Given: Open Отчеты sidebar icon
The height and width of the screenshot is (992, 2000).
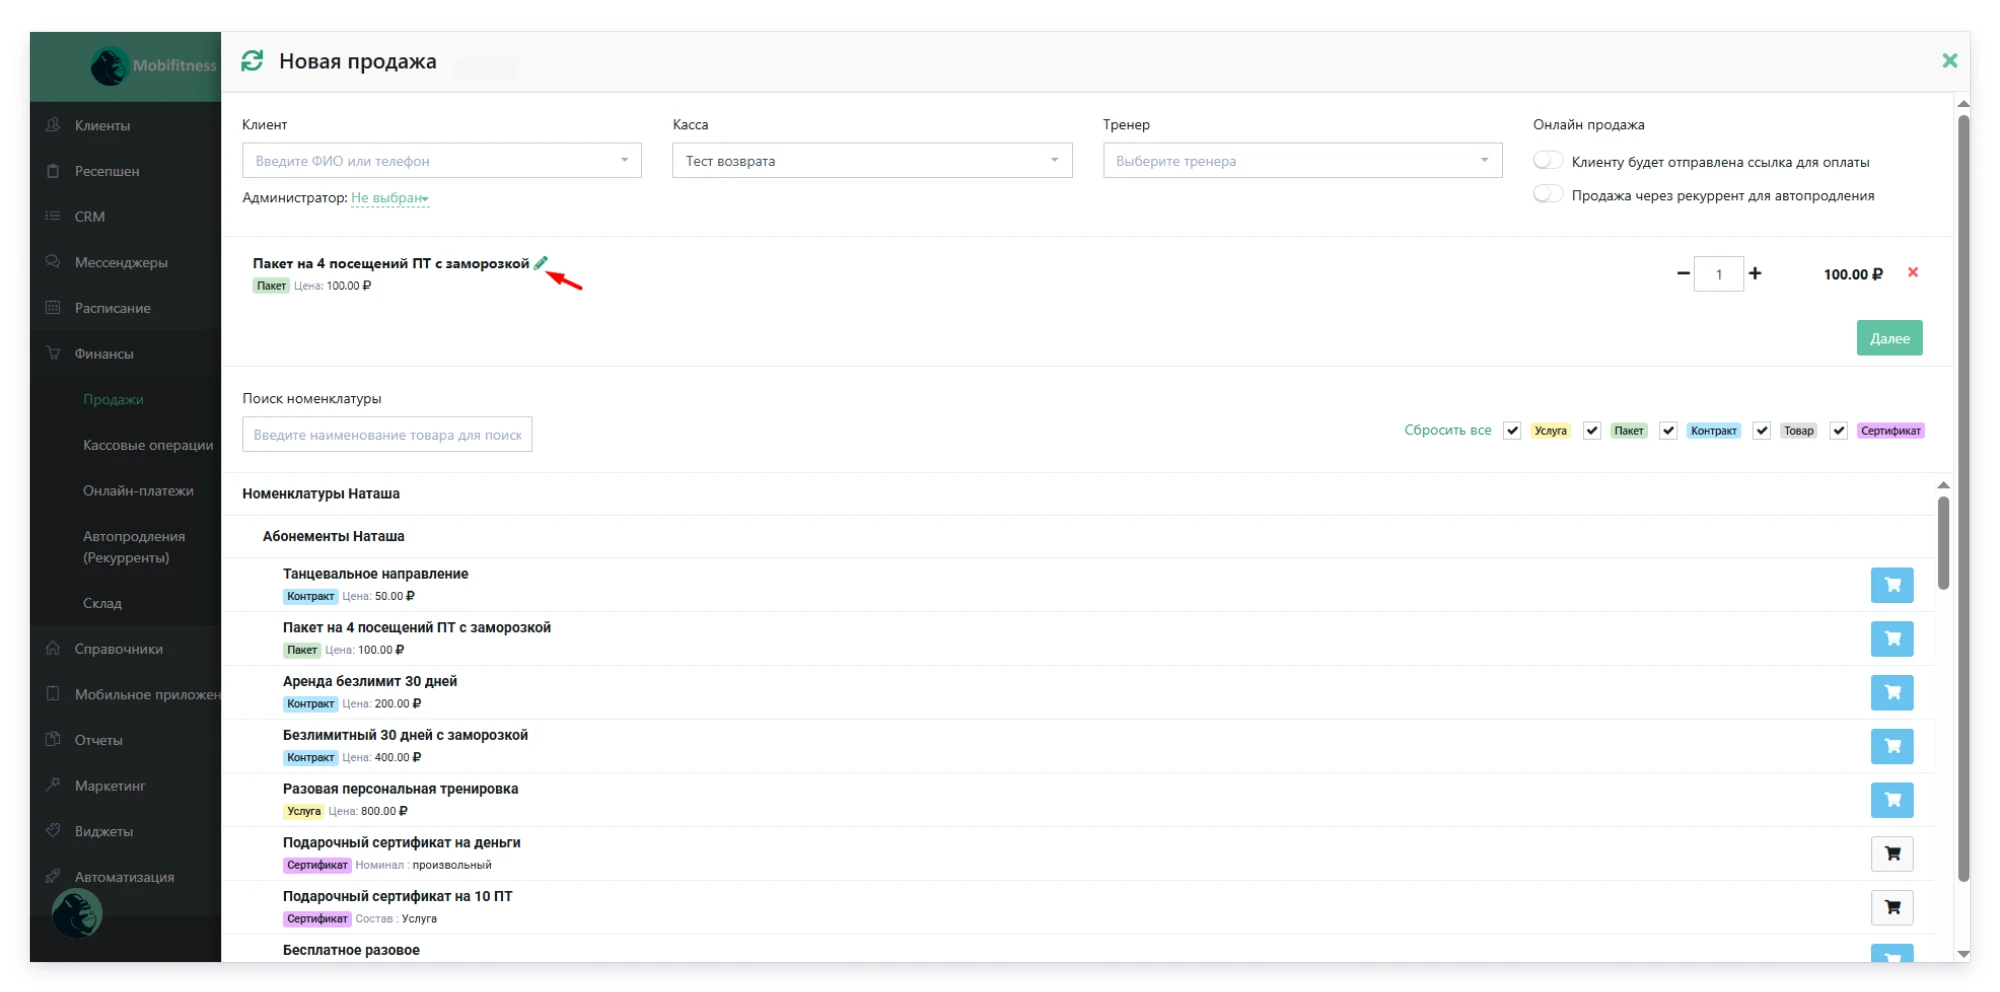Looking at the screenshot, I should pyautogui.click(x=53, y=739).
